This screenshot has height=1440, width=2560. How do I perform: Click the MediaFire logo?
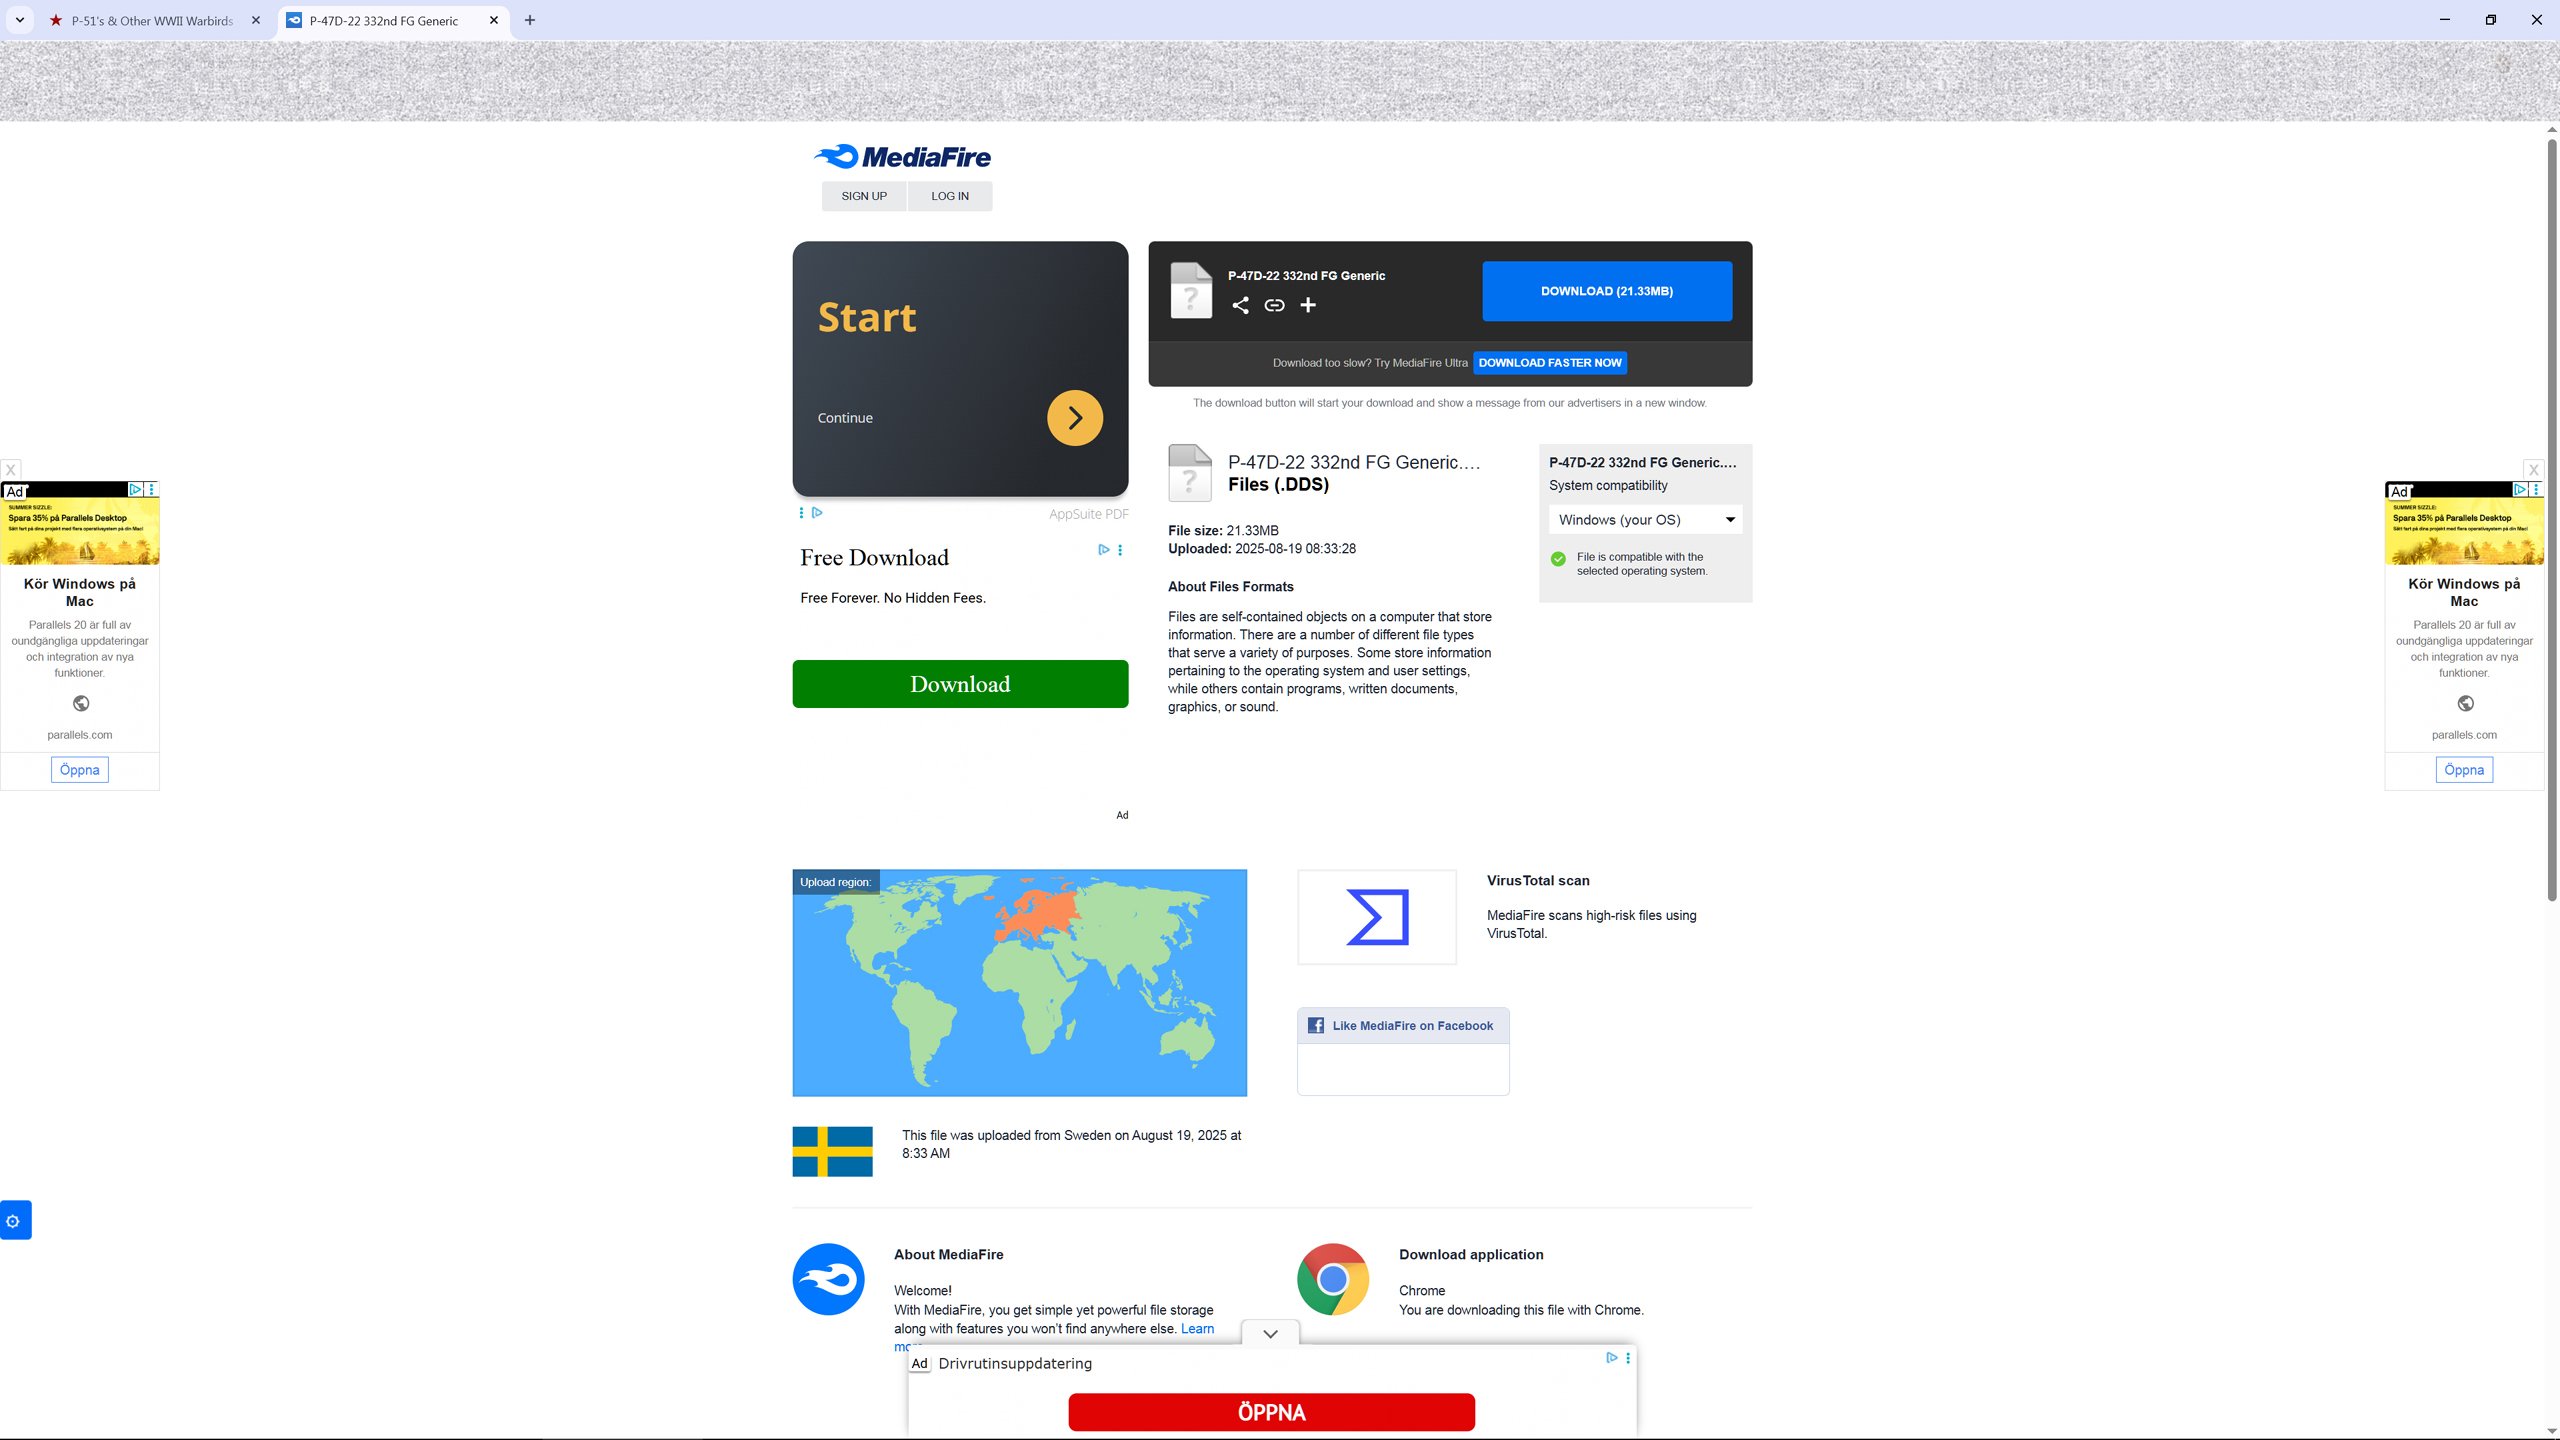(x=902, y=157)
